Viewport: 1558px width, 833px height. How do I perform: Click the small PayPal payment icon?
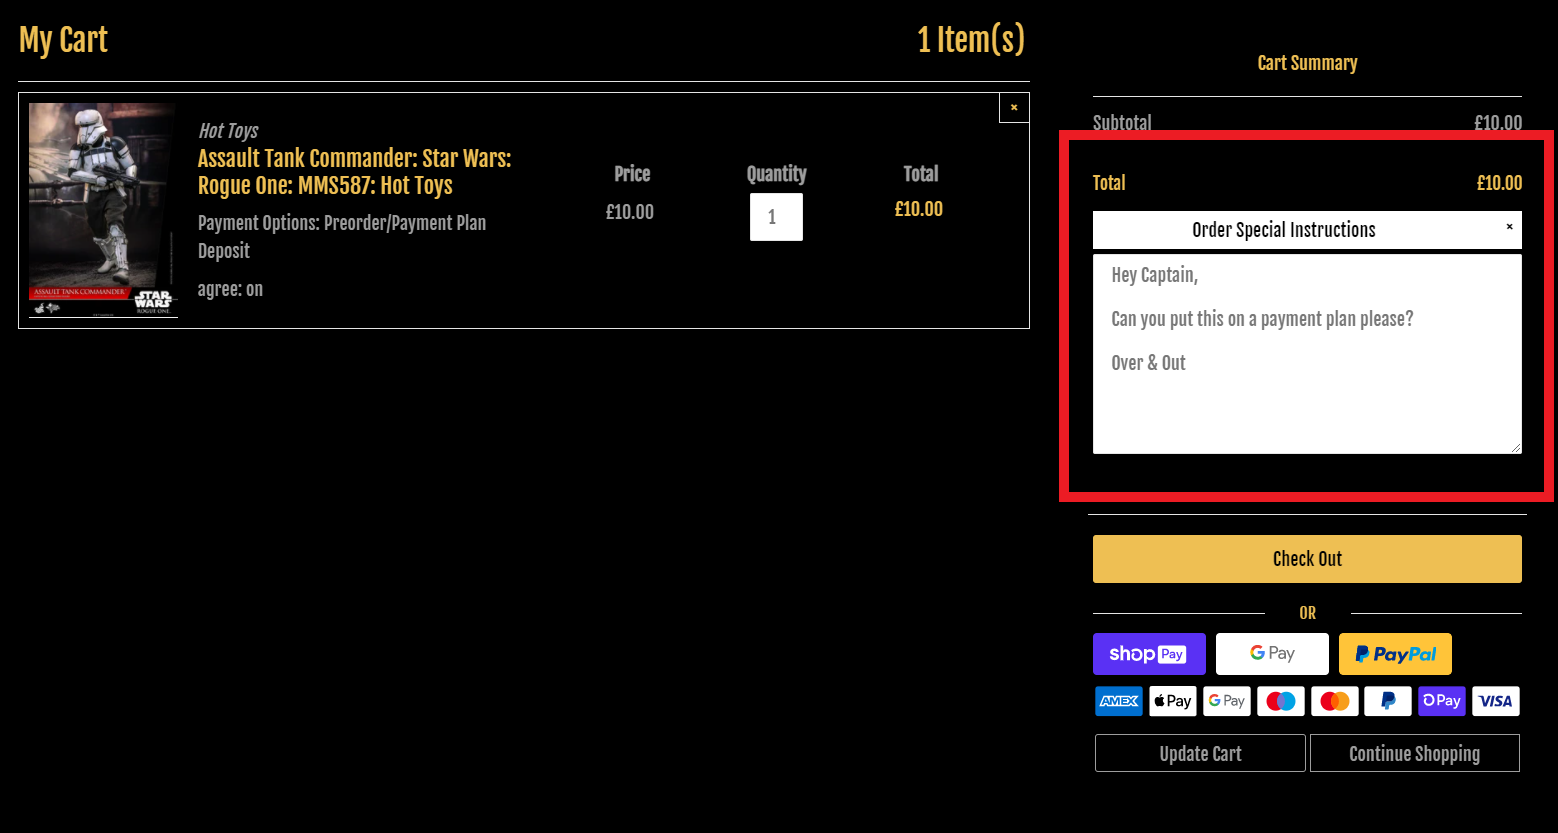click(1388, 701)
